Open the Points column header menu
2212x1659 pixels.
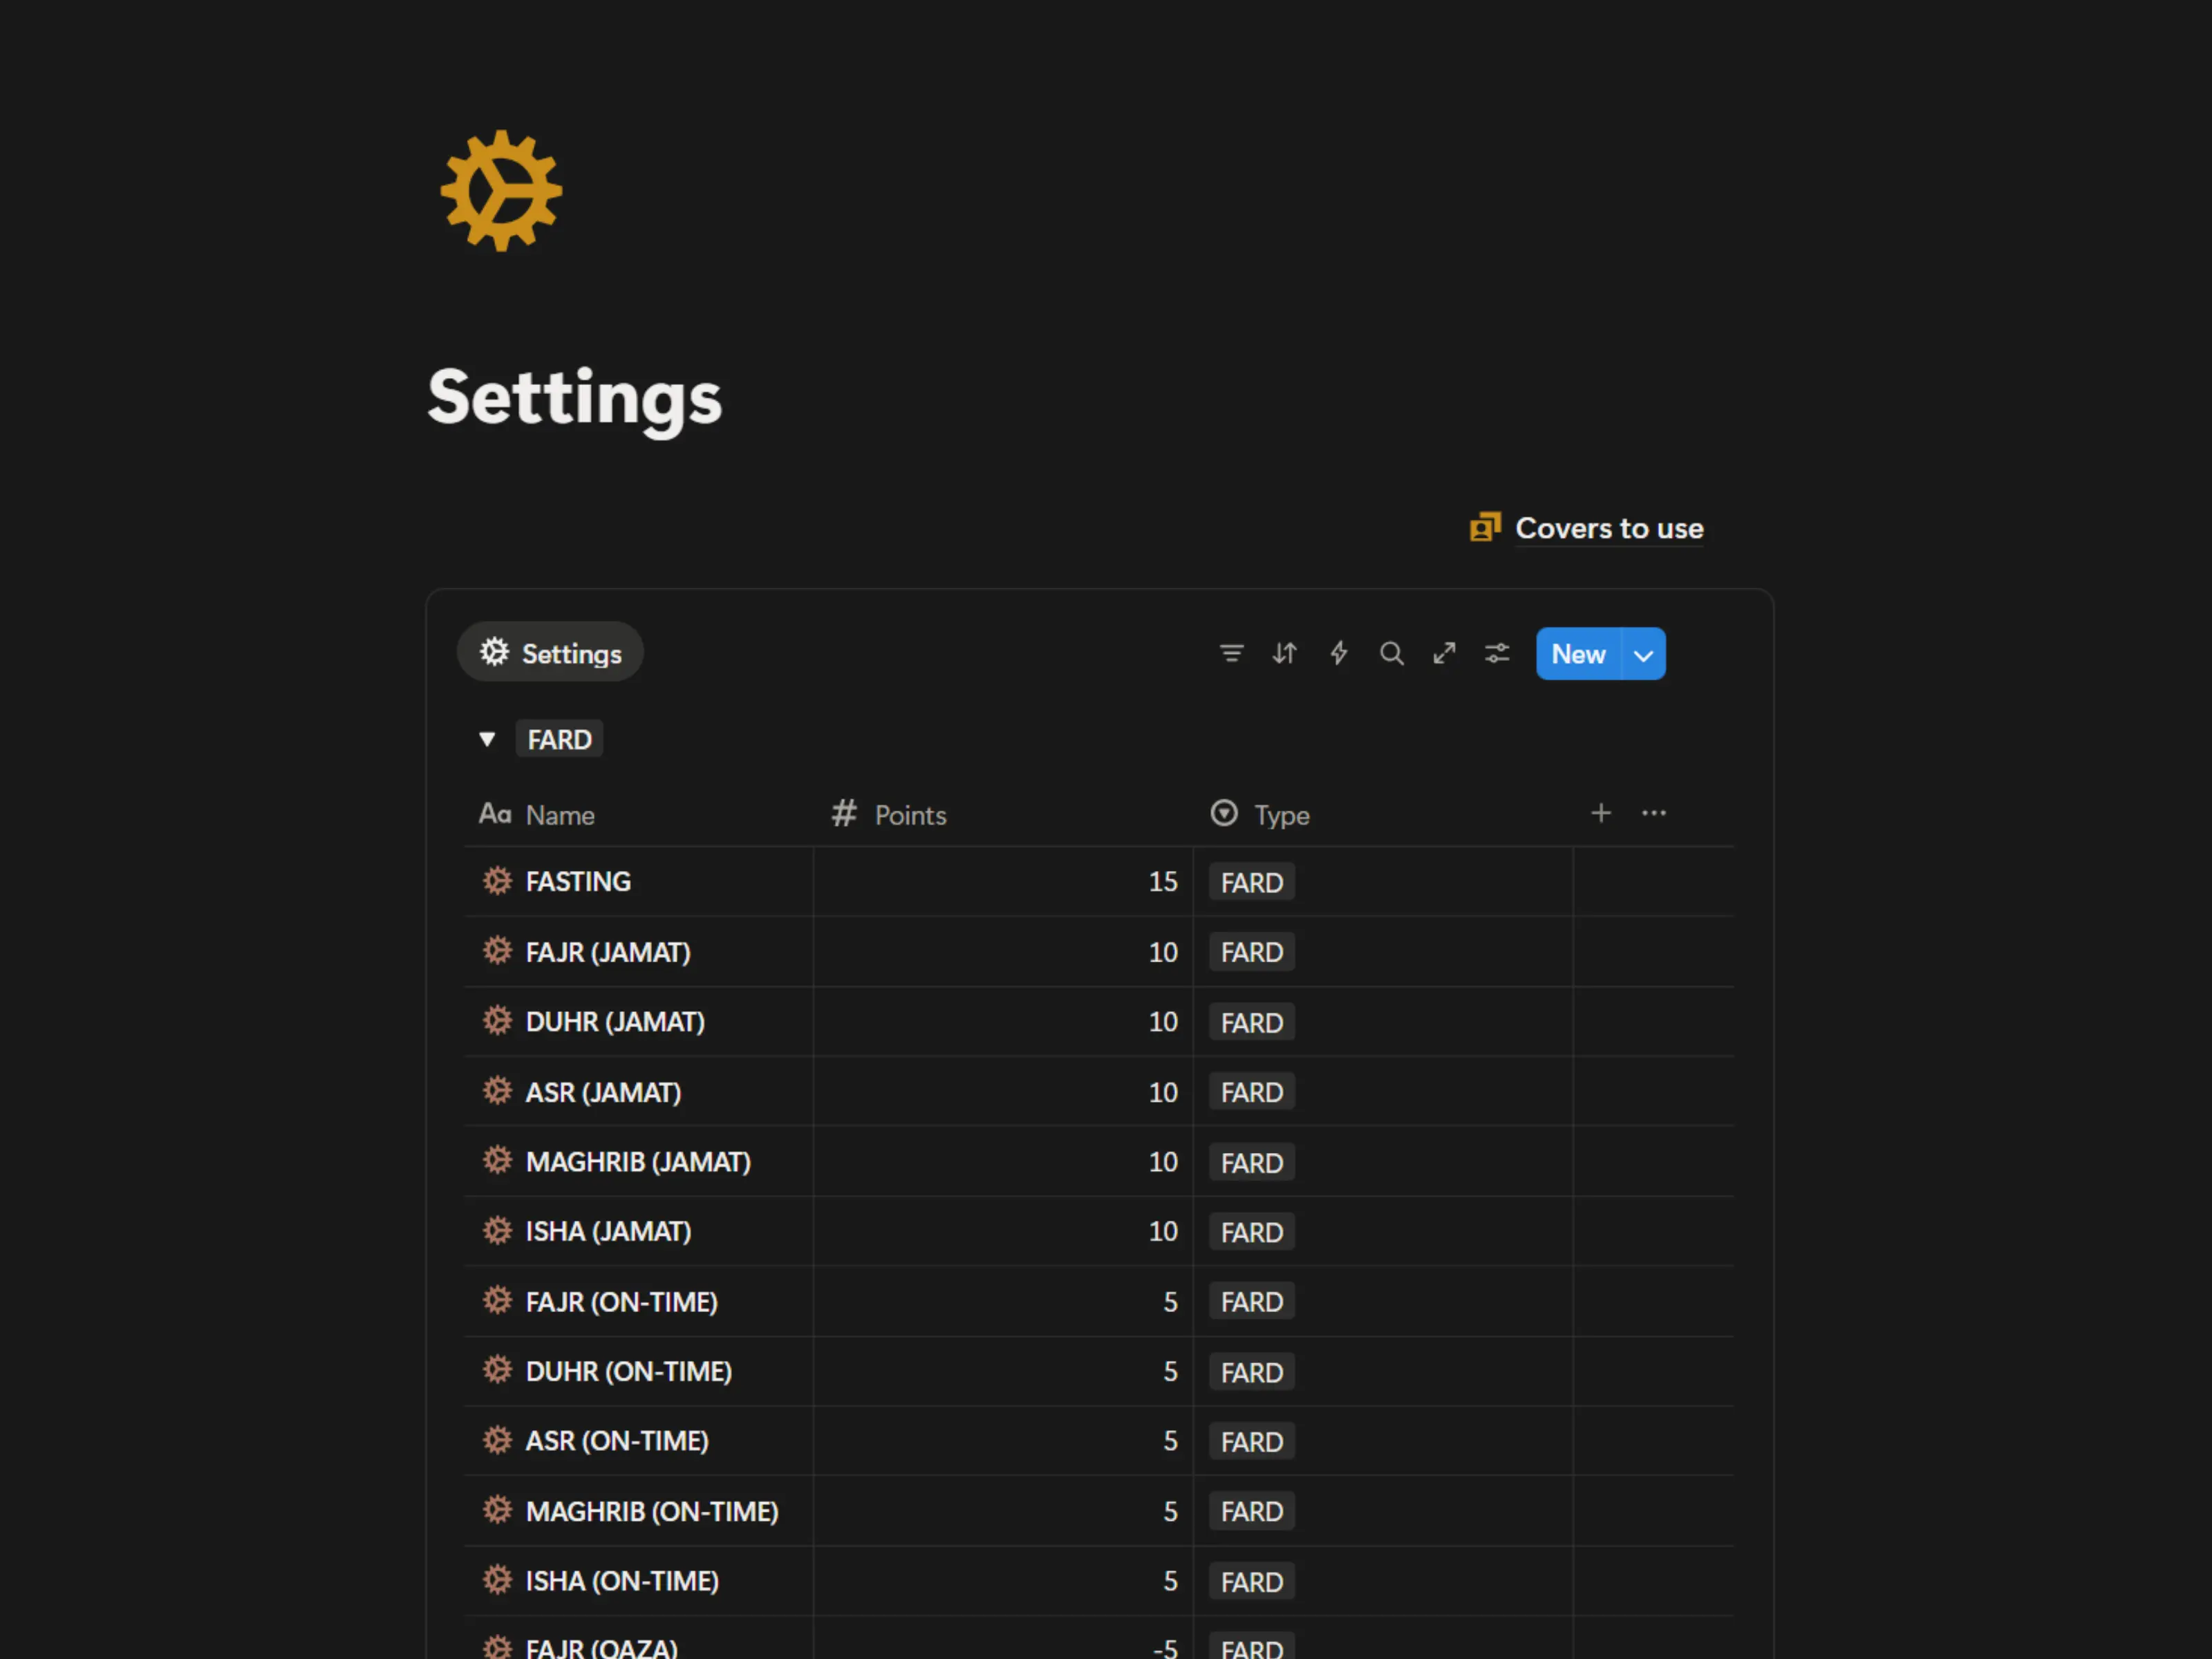pos(909,816)
